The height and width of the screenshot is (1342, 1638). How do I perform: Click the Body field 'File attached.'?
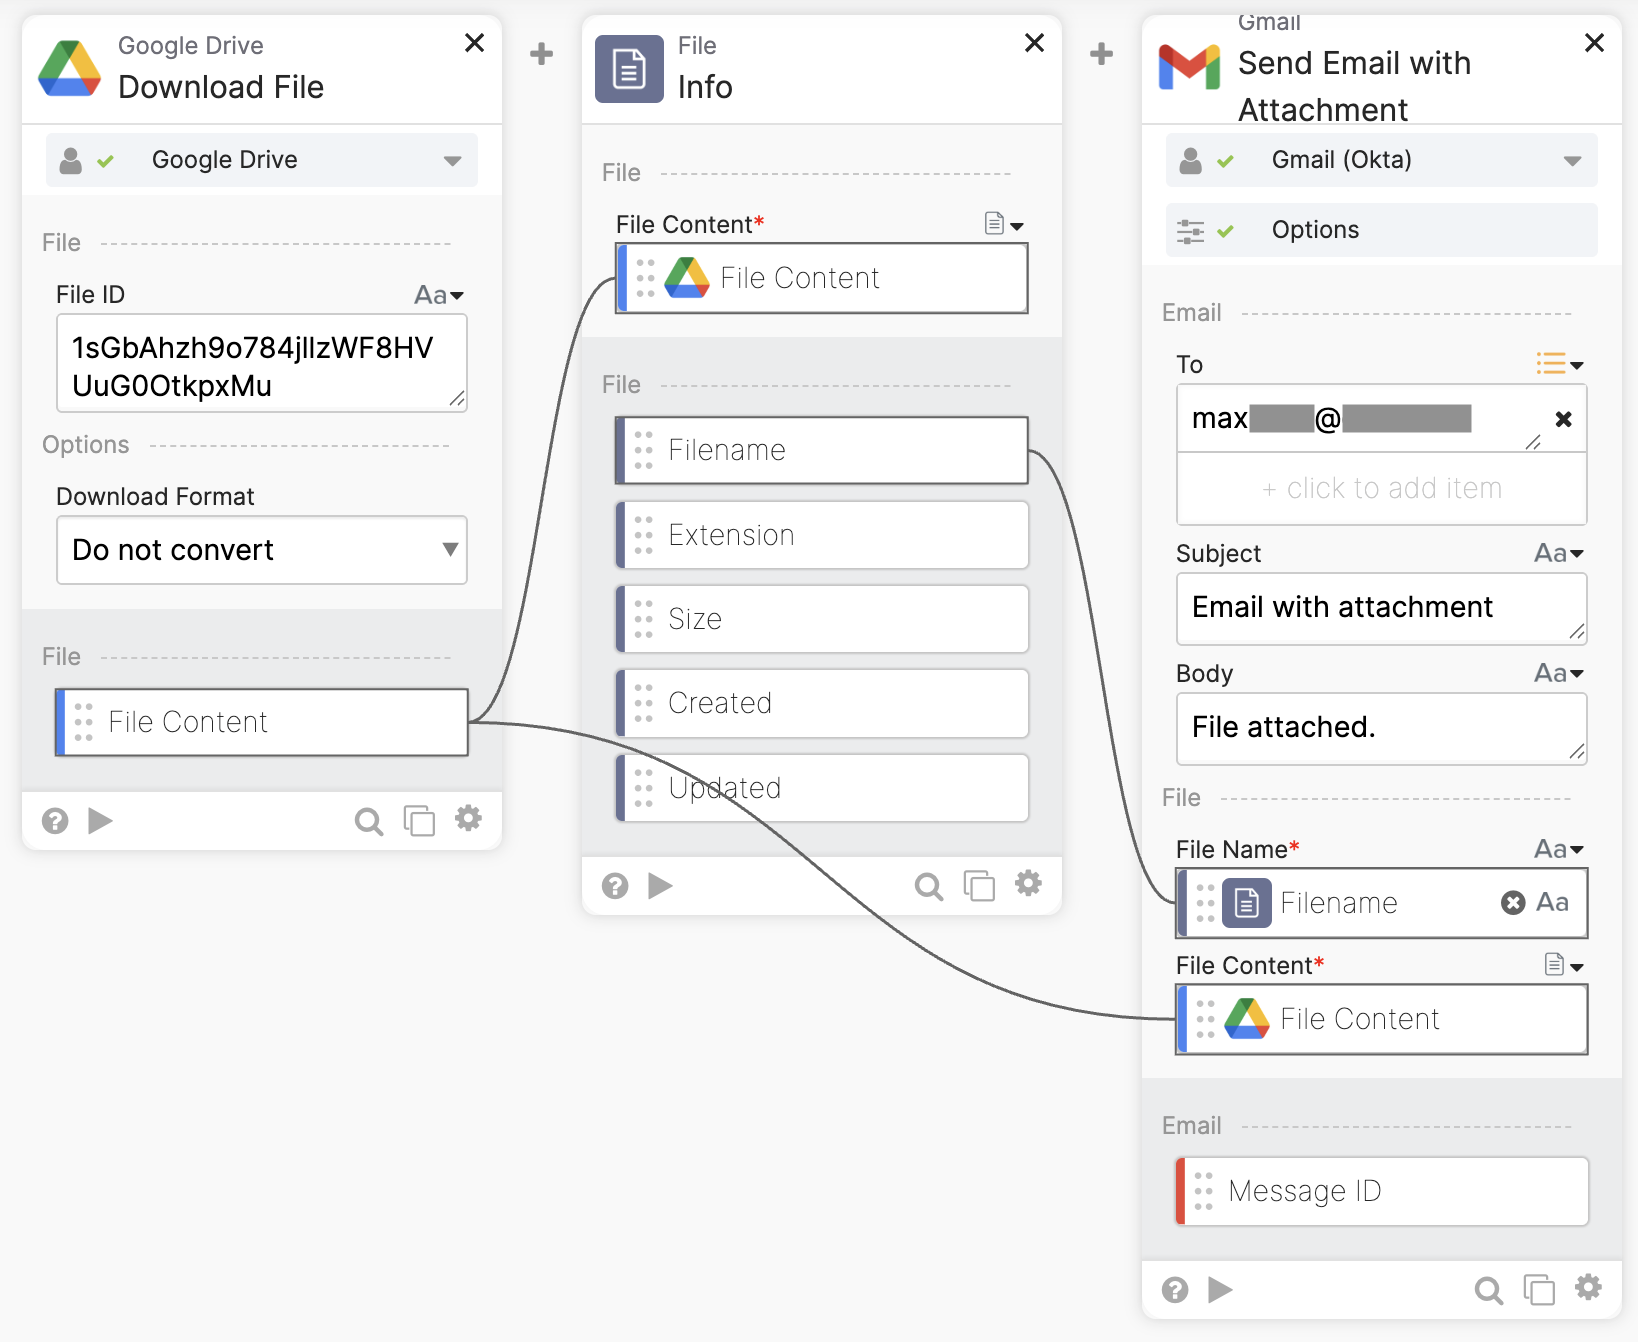point(1382,728)
